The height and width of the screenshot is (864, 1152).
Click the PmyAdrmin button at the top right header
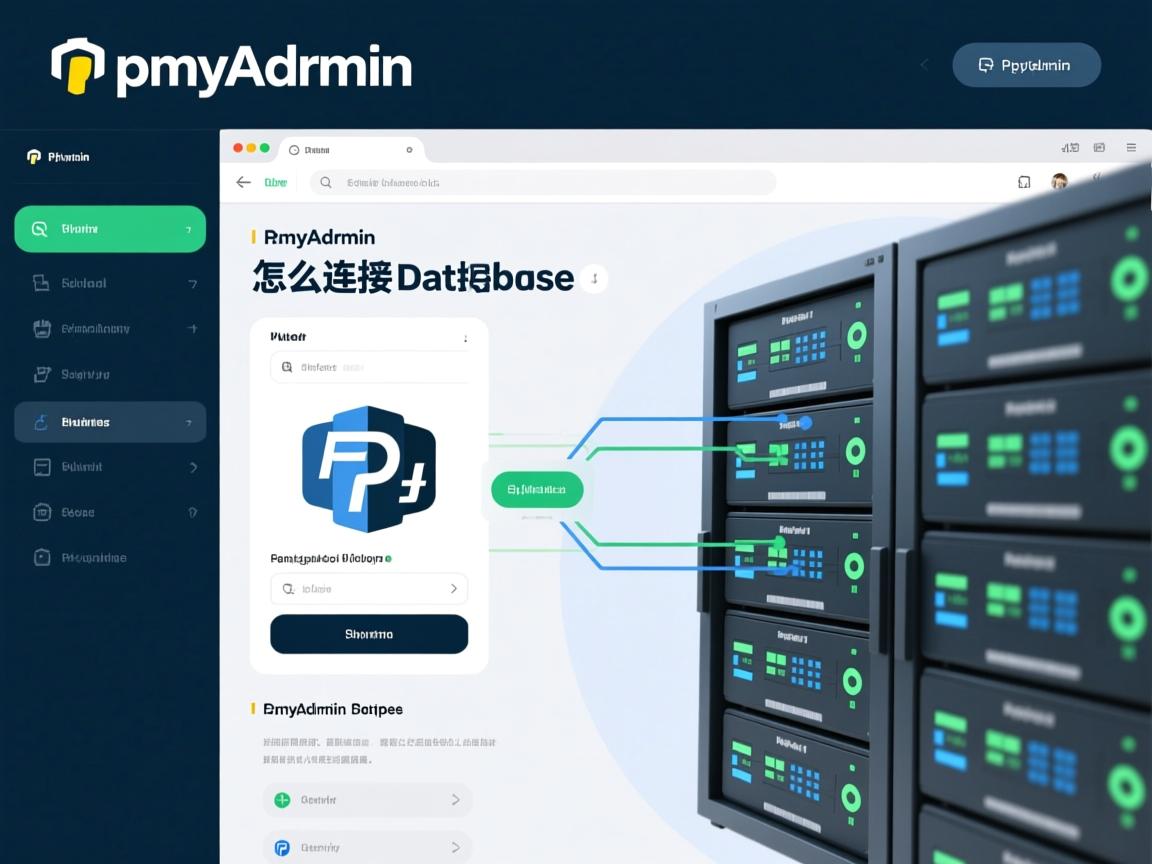1026,64
